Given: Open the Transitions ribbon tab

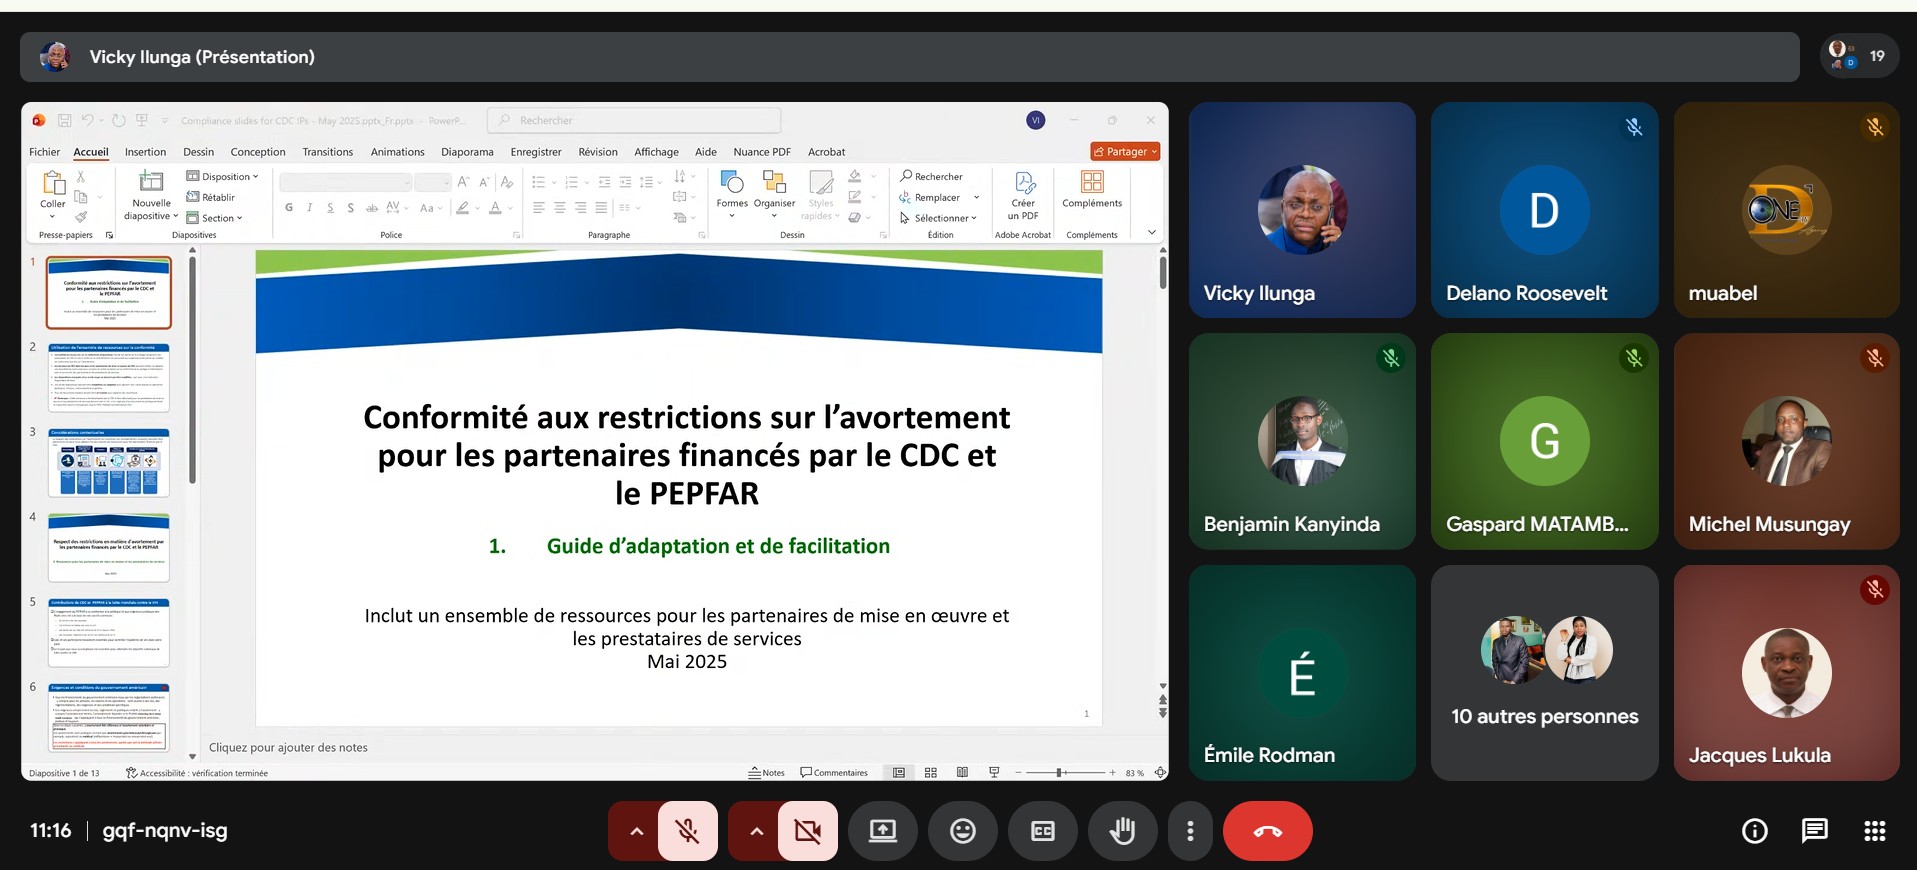Looking at the screenshot, I should (x=327, y=152).
